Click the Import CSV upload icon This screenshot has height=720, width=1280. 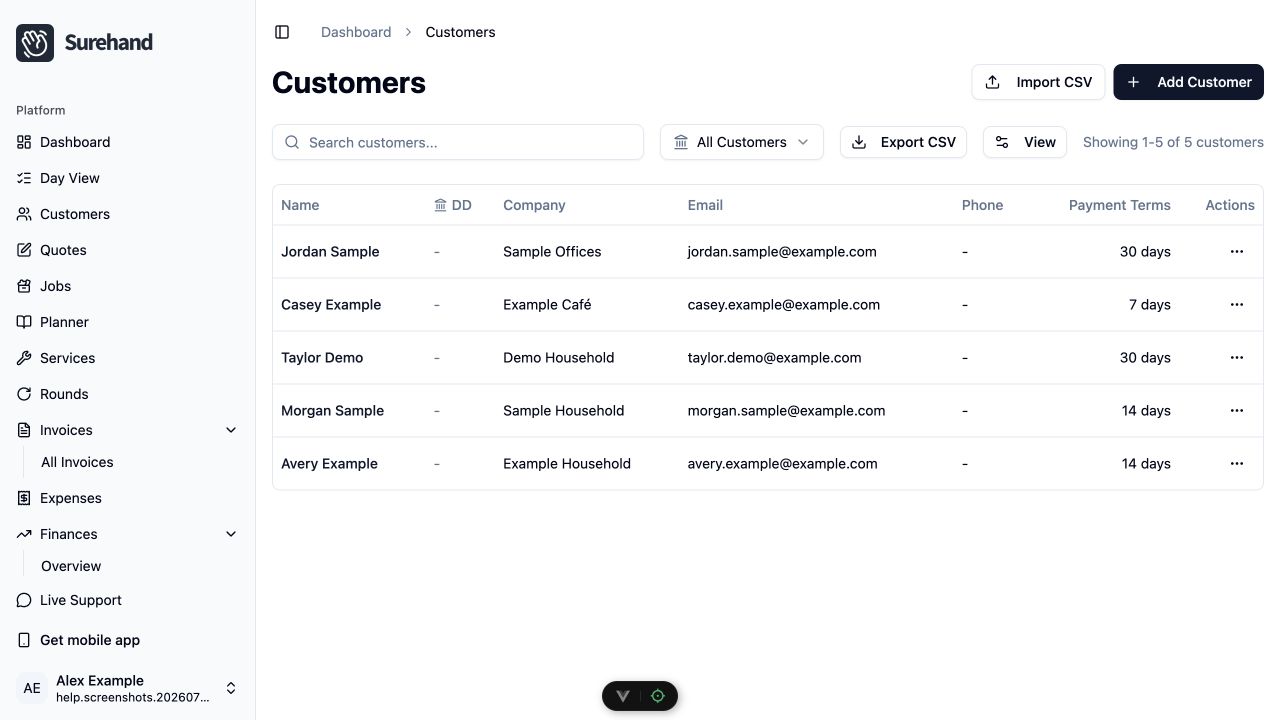993,82
